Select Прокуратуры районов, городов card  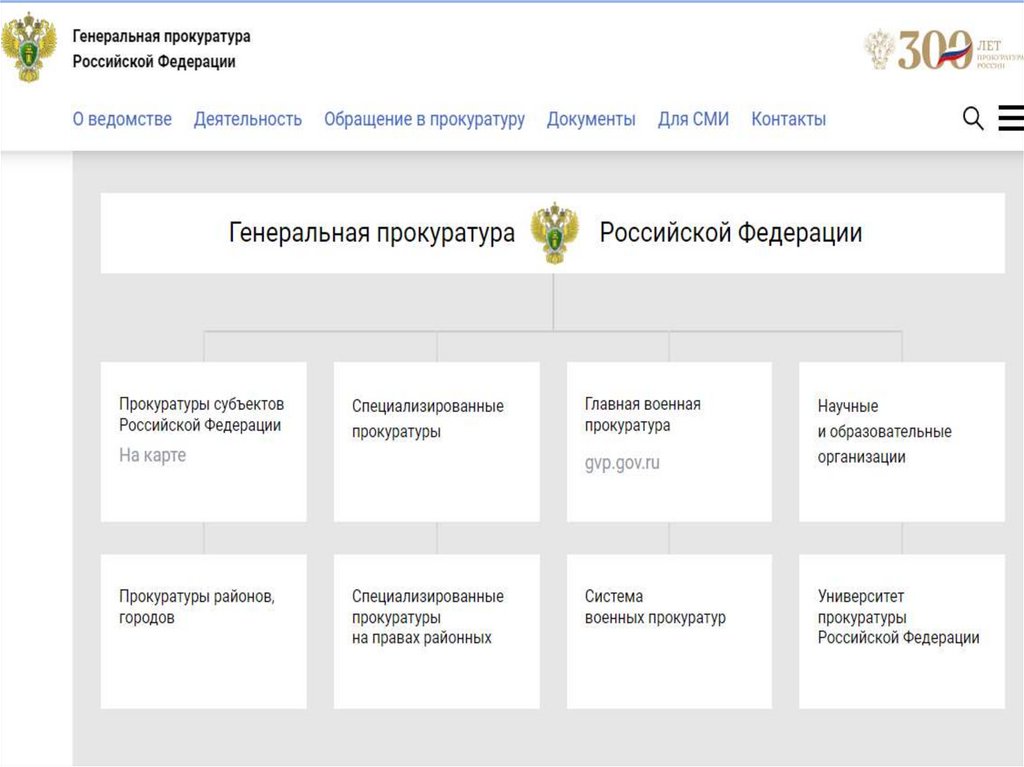[204, 632]
